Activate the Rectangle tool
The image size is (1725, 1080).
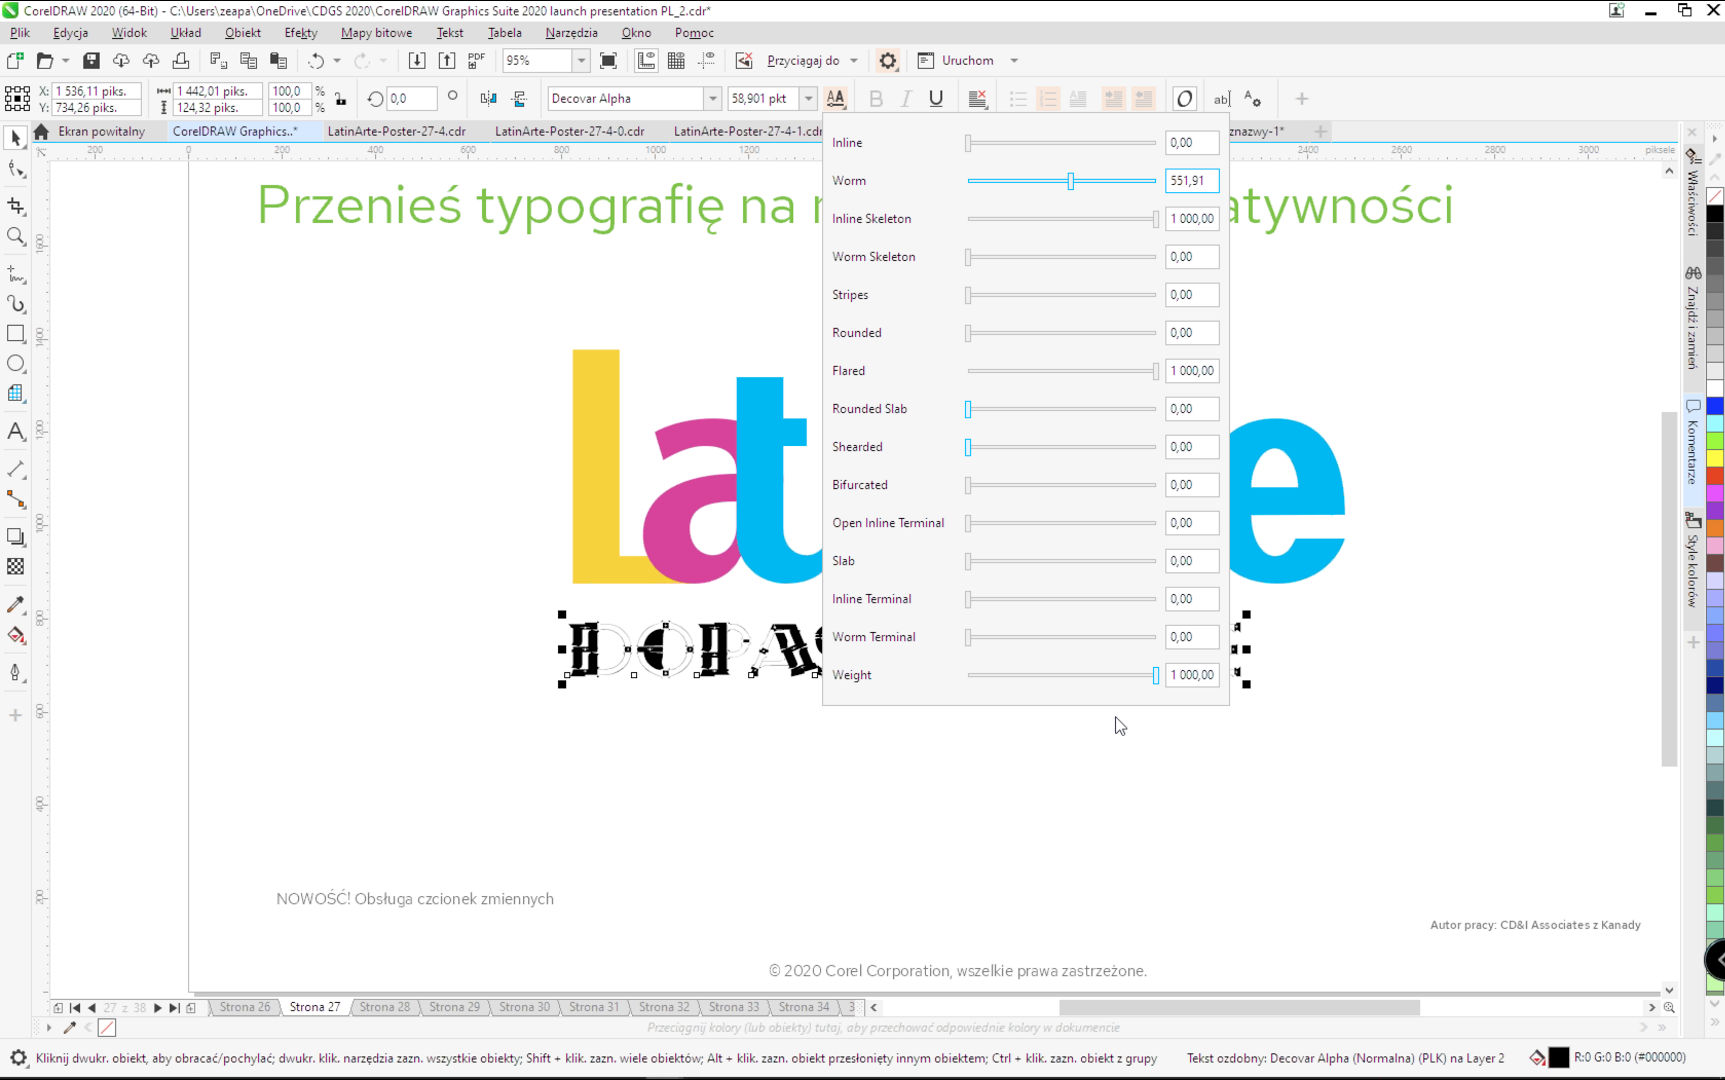[16, 334]
